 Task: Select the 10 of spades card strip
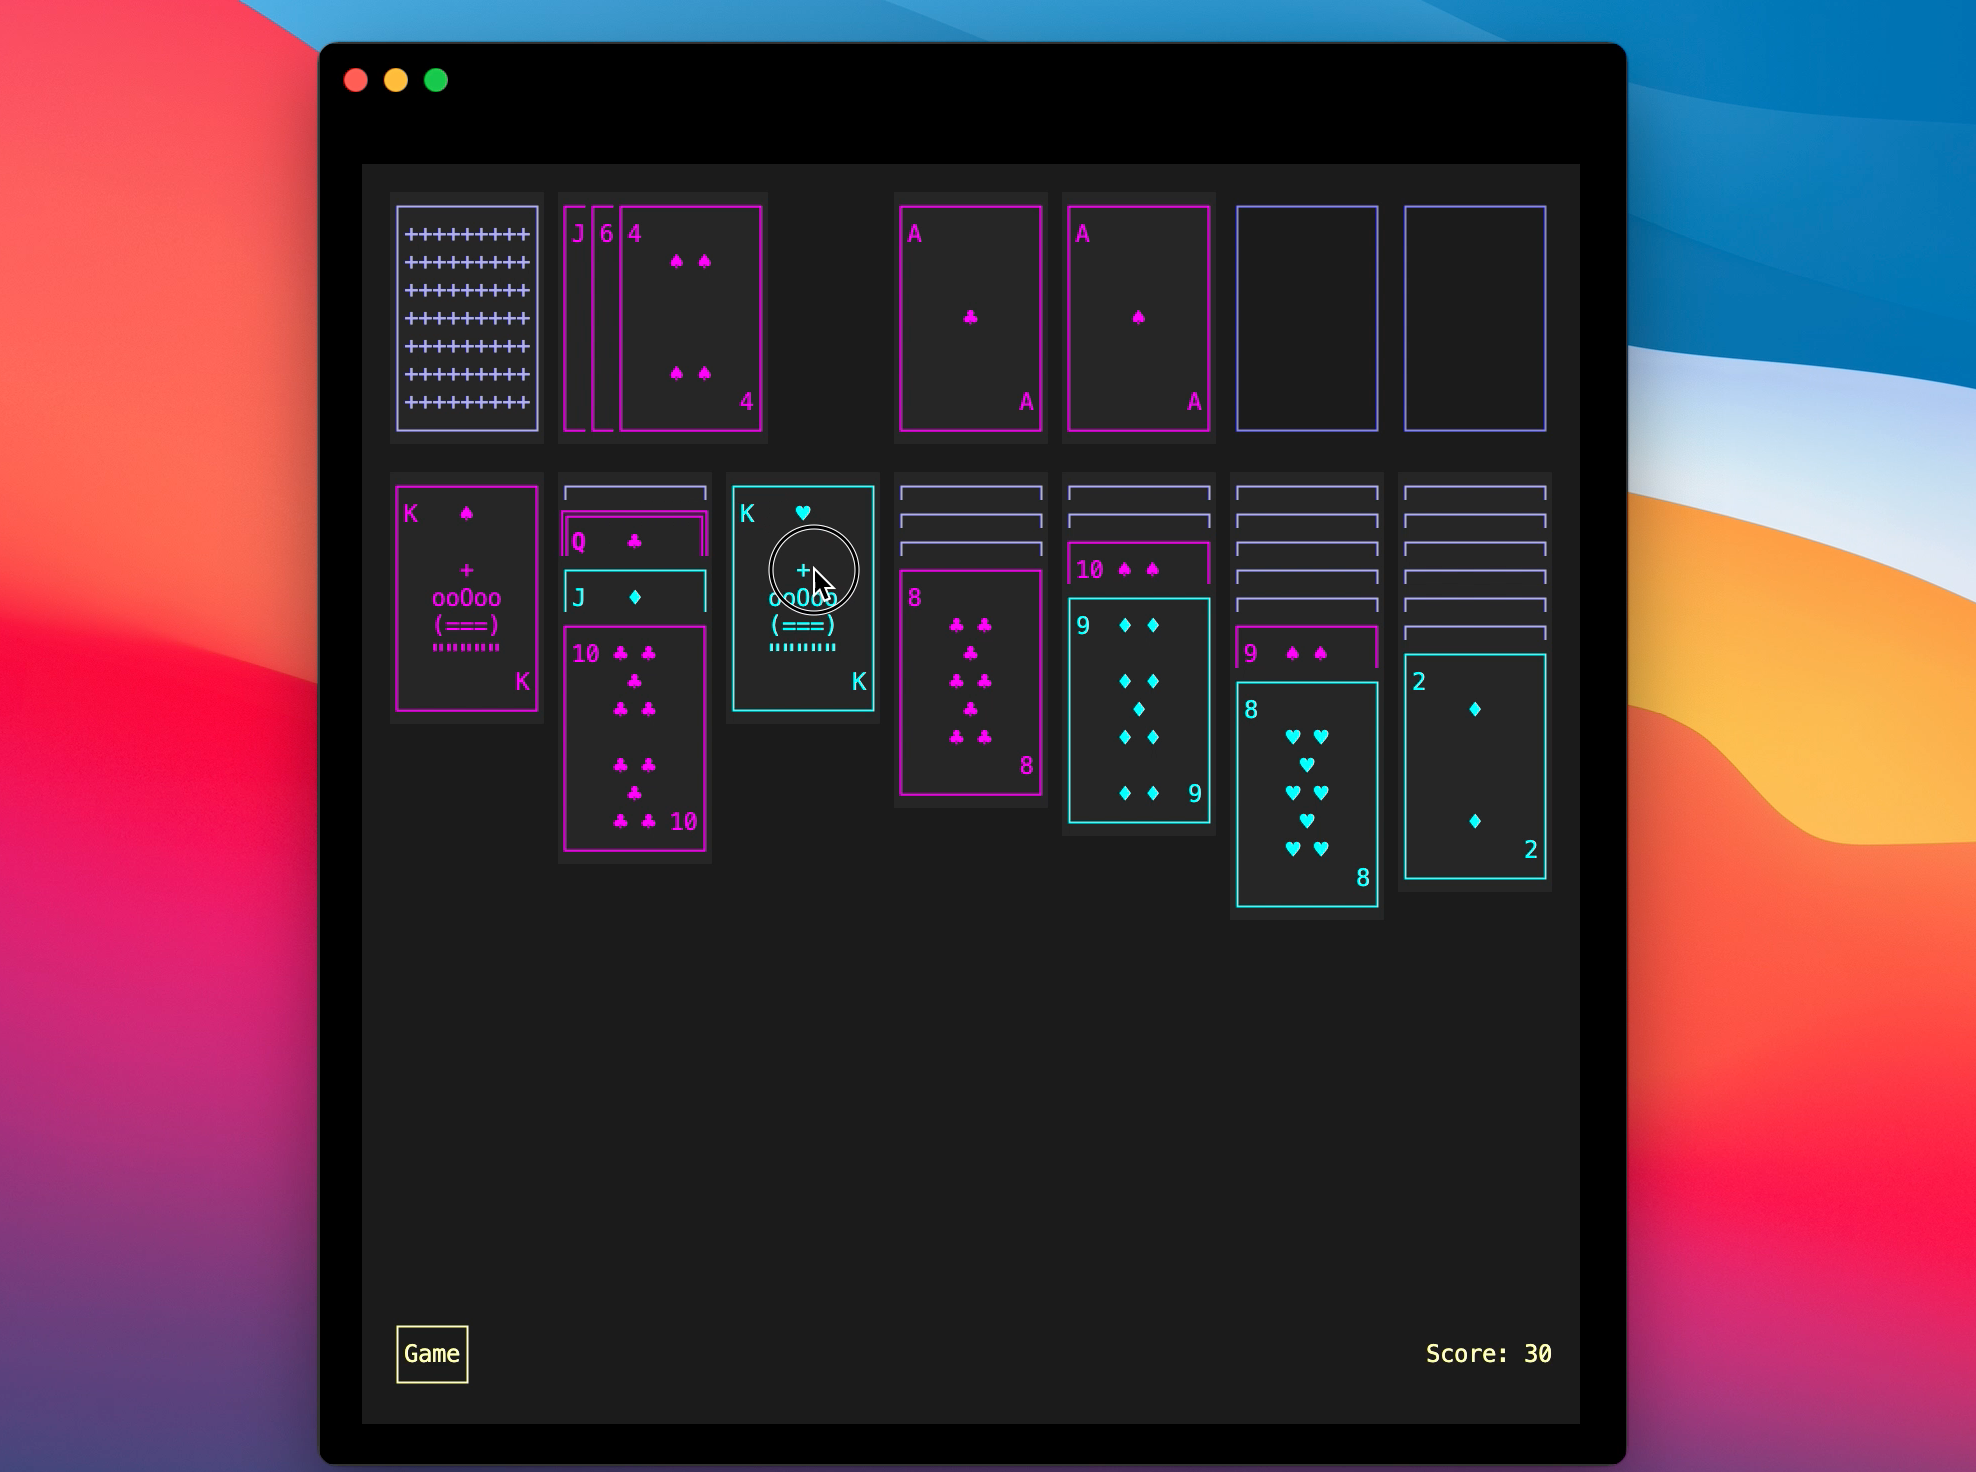[1138, 569]
